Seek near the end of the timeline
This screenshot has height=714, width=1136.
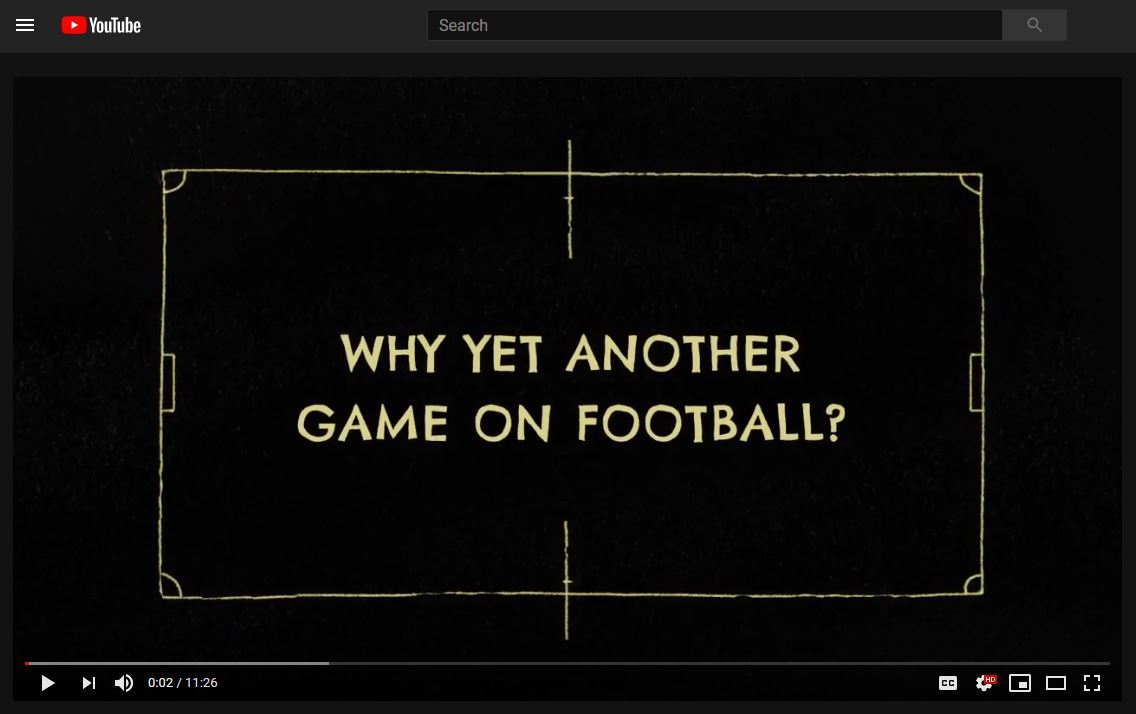click(1095, 663)
